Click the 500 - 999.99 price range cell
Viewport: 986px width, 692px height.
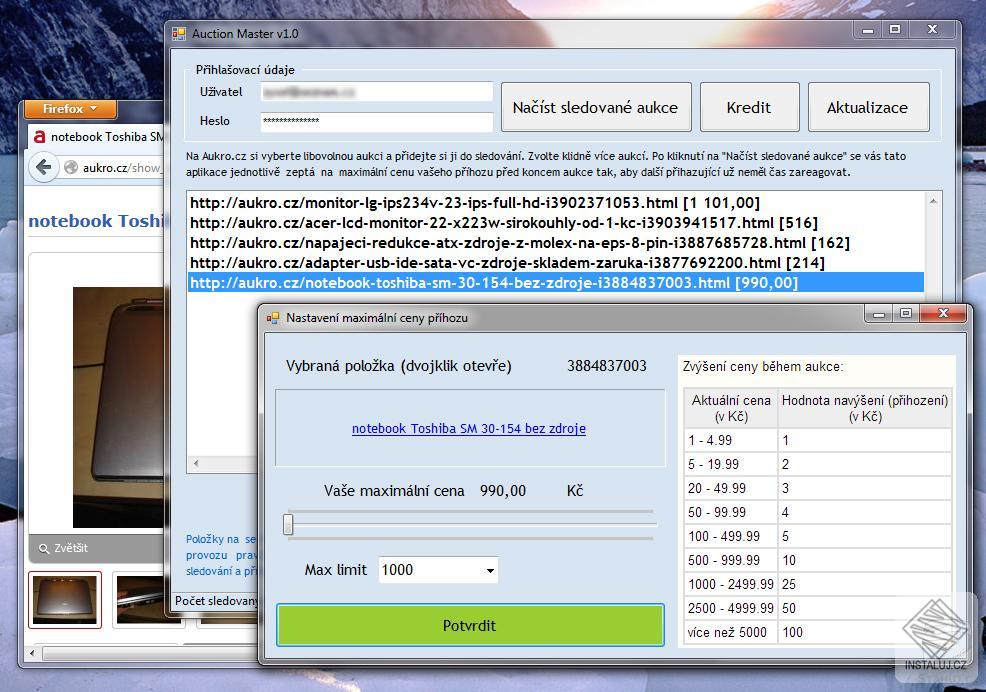(x=731, y=560)
